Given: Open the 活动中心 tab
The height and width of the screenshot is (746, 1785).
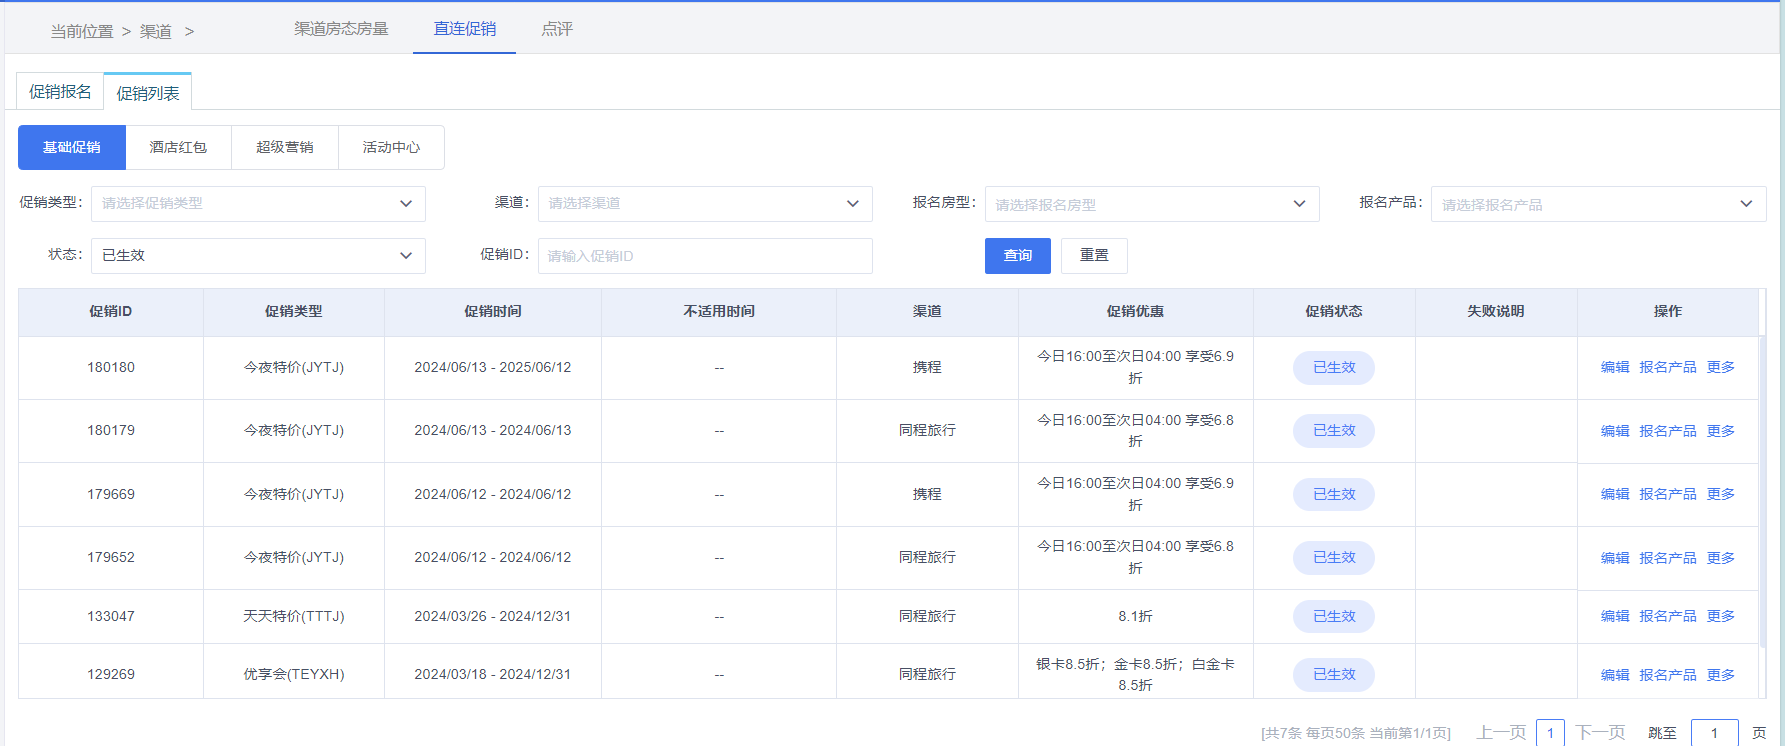Looking at the screenshot, I should click(391, 148).
